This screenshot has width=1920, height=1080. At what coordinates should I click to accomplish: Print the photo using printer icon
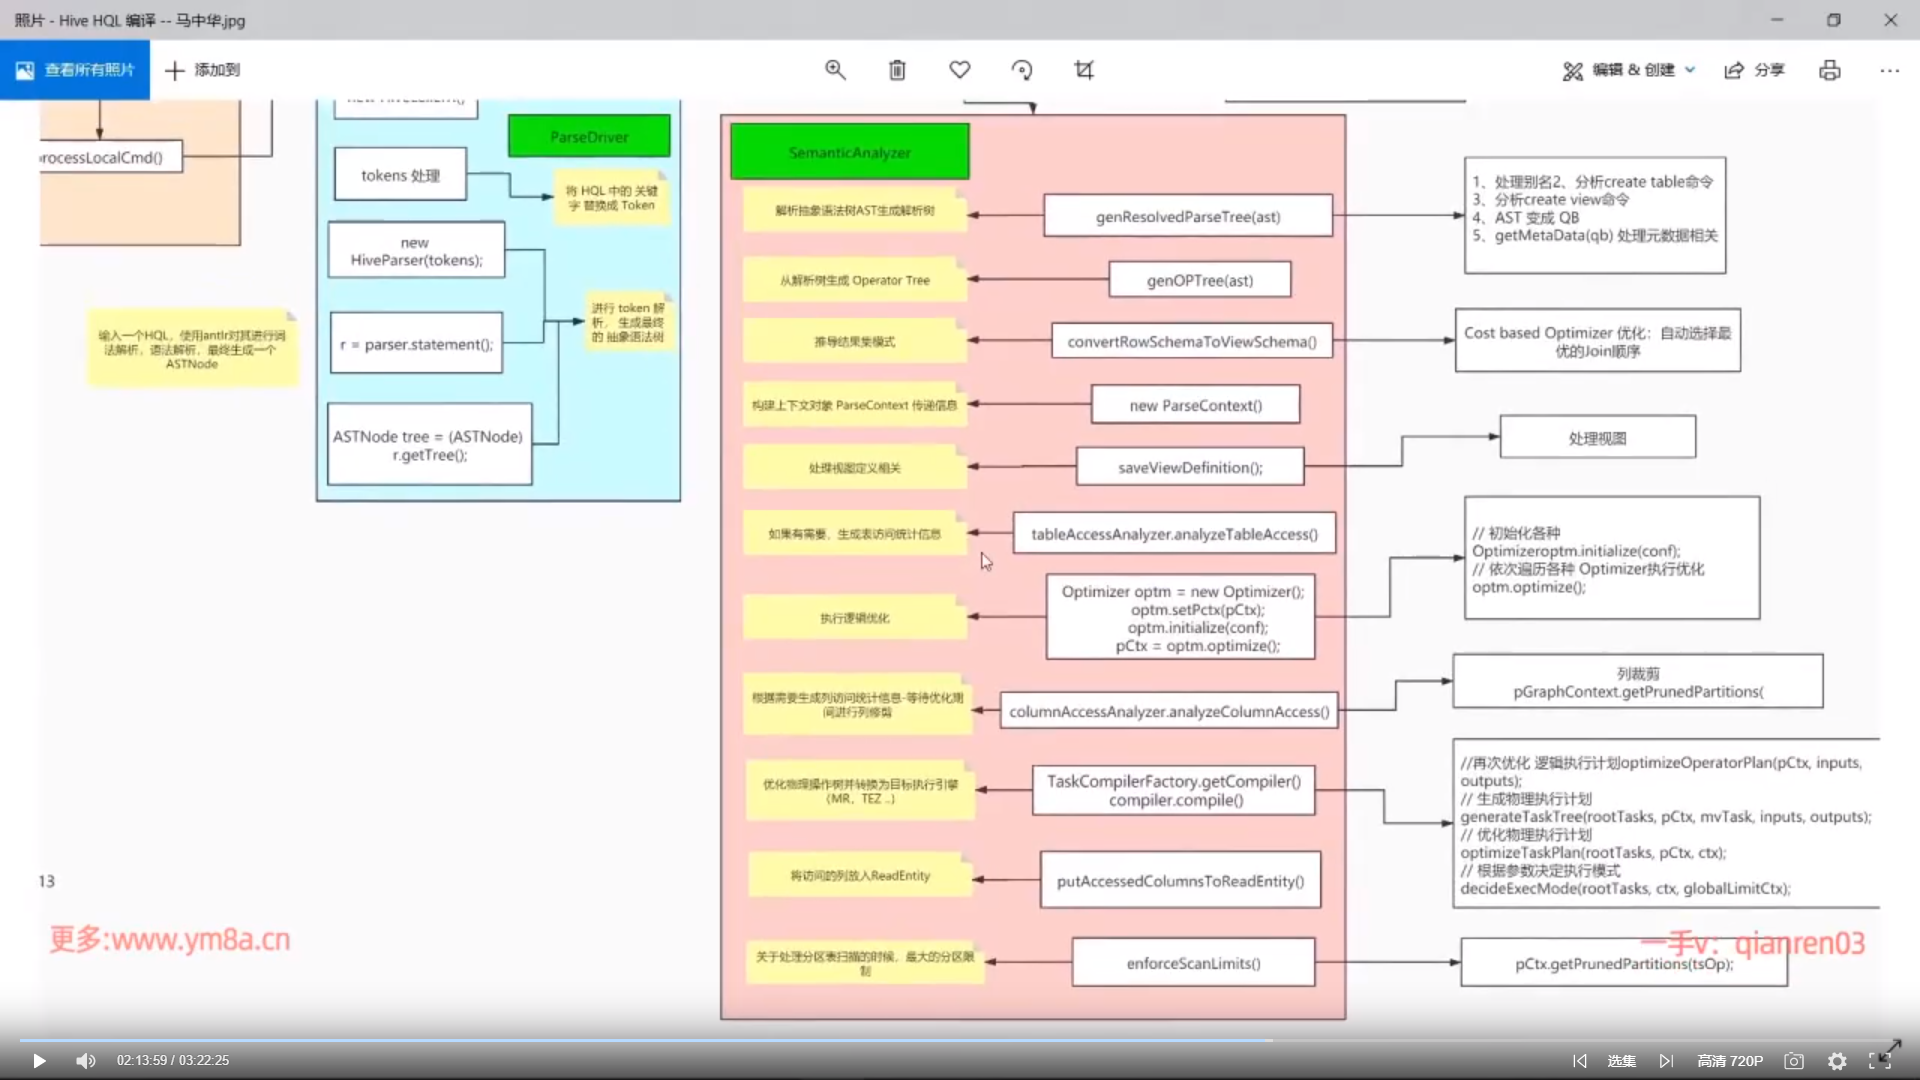click(x=1829, y=70)
